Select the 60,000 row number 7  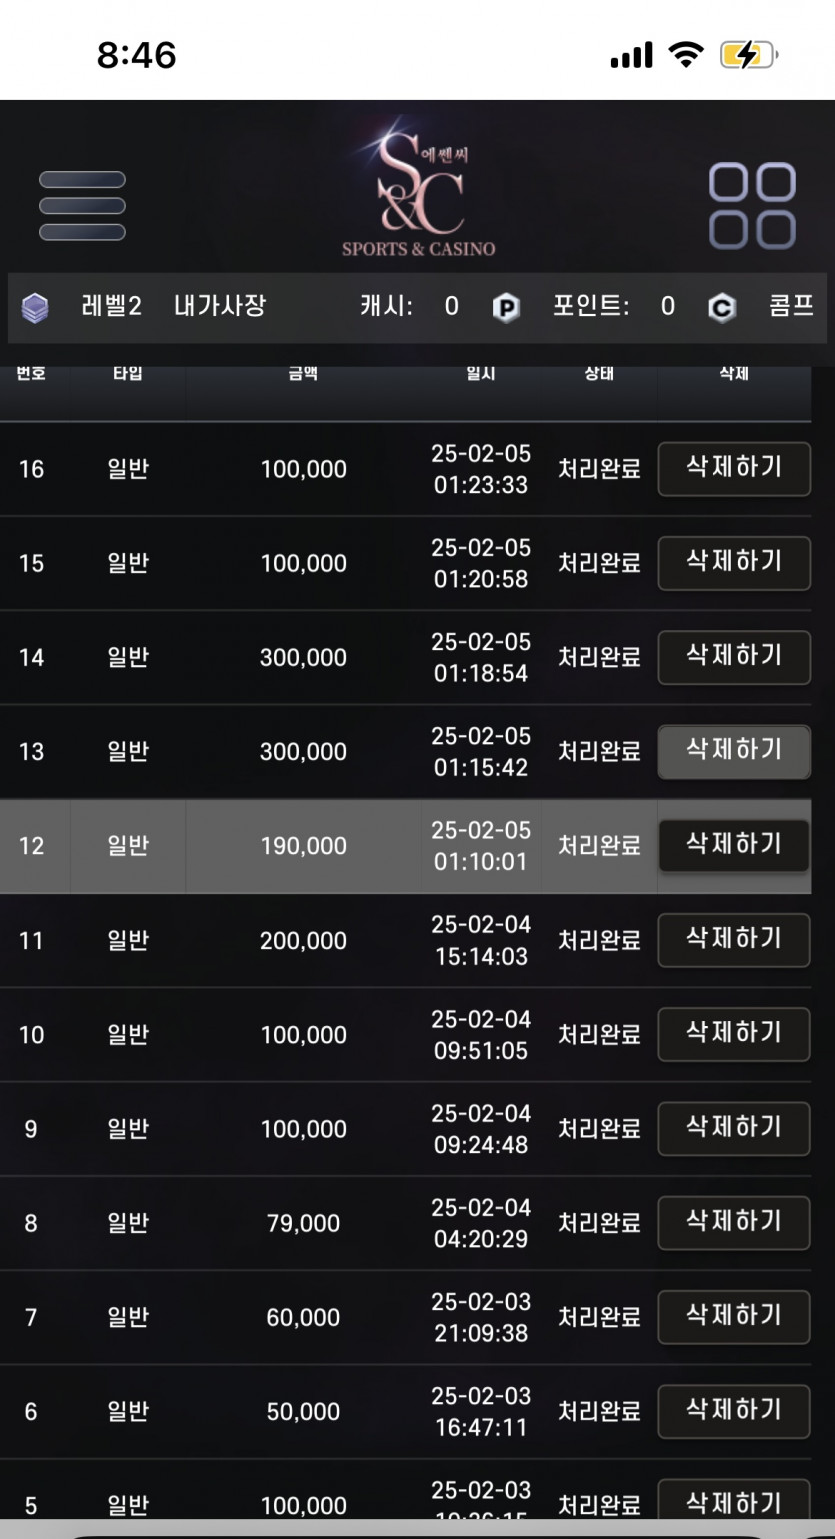point(405,1317)
